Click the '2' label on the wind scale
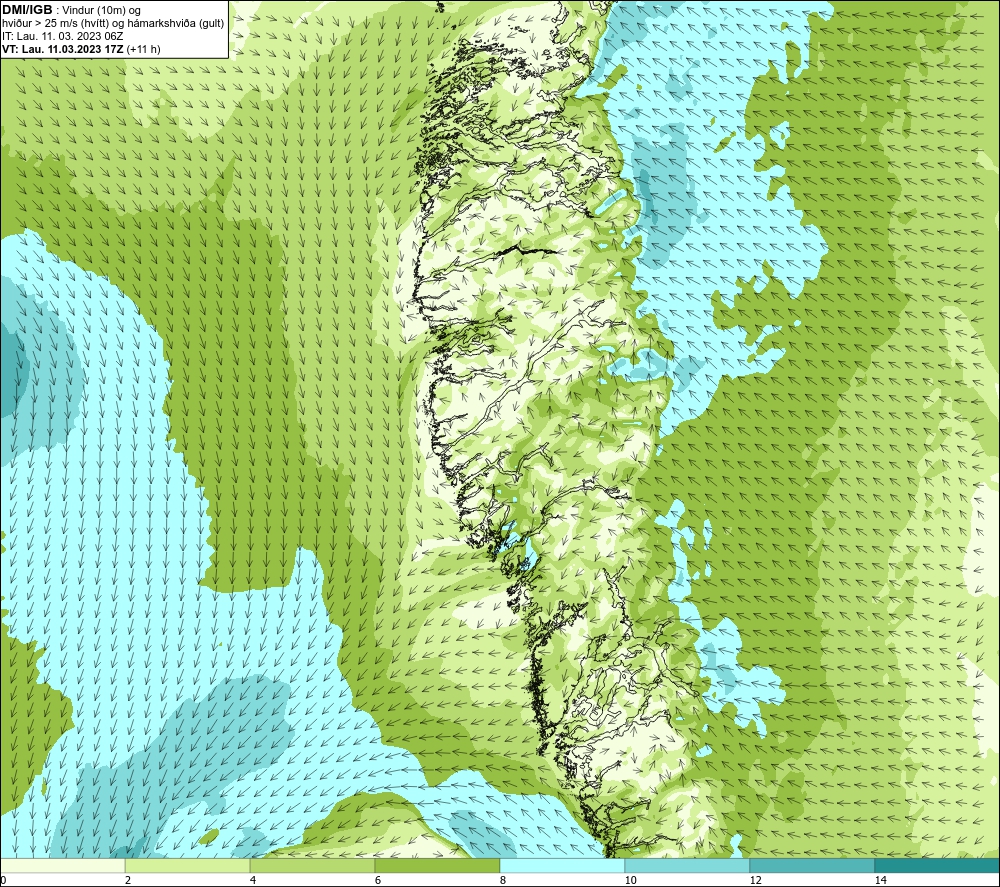 tap(128, 880)
